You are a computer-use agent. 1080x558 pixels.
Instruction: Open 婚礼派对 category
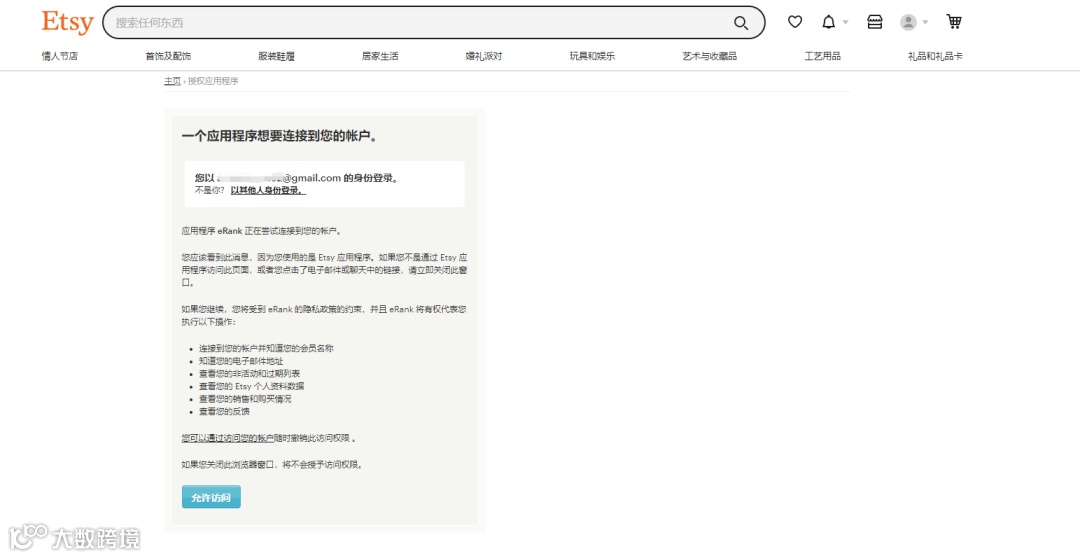[484, 56]
